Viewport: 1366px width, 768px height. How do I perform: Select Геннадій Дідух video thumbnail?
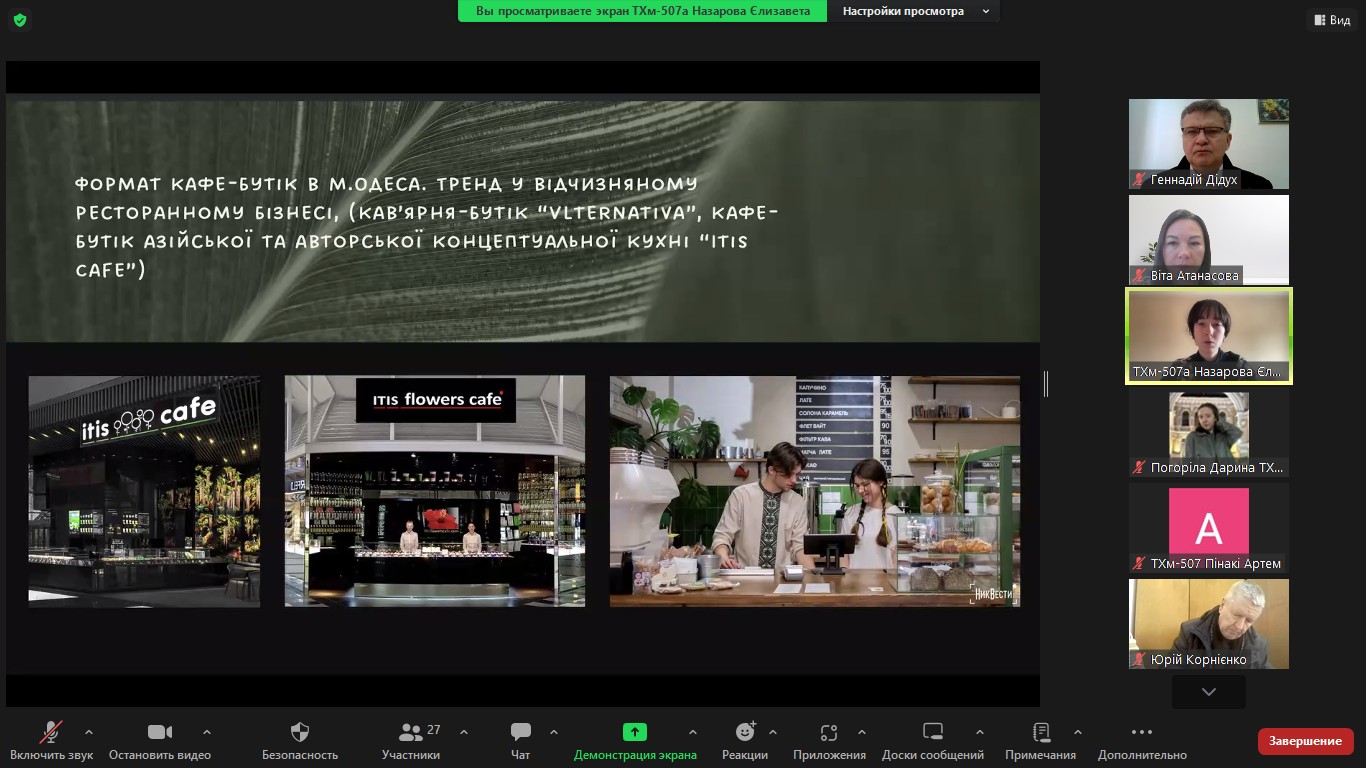[x=1208, y=144]
